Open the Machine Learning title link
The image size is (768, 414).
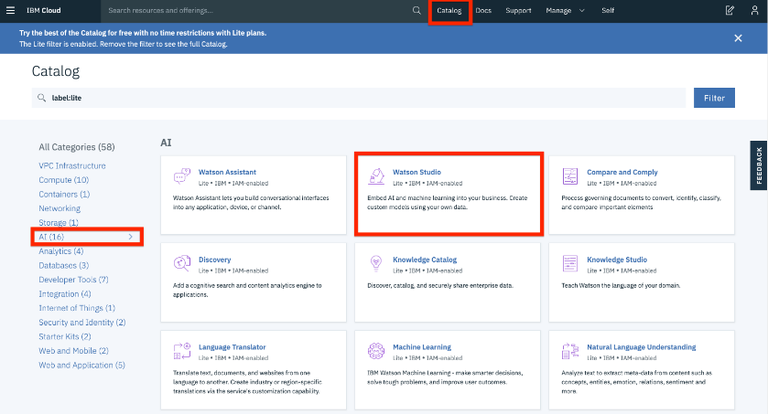pyautogui.click(x=422, y=347)
